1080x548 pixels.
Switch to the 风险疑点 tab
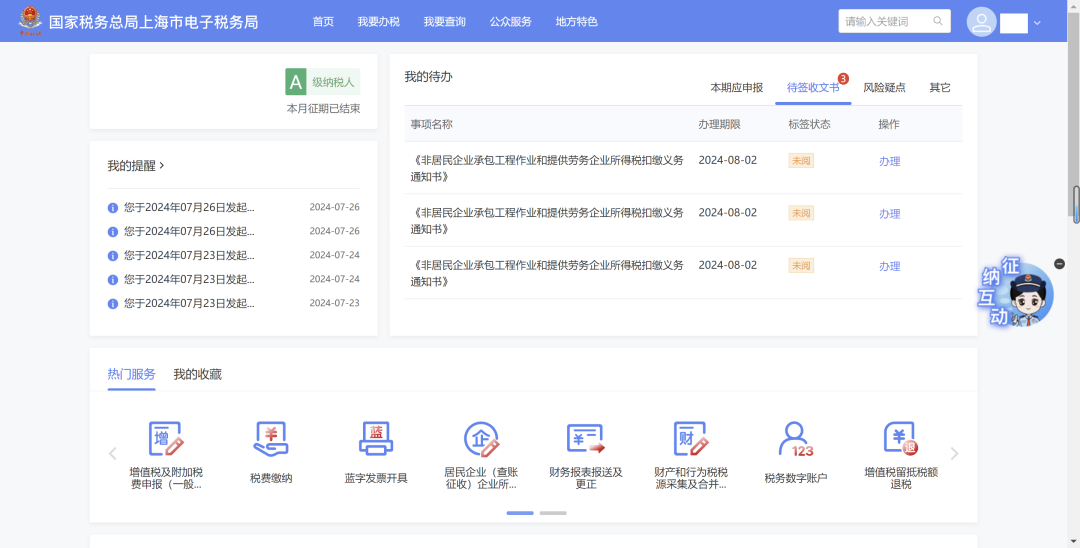tap(884, 88)
